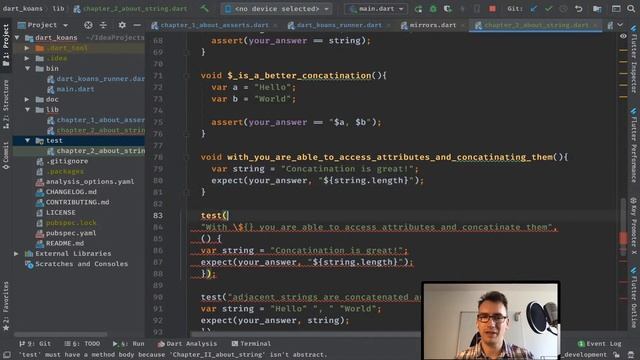Image resolution: width=640 pixels, height=360 pixels.
Task: Expand the .dart_tool folder
Action: point(27,48)
